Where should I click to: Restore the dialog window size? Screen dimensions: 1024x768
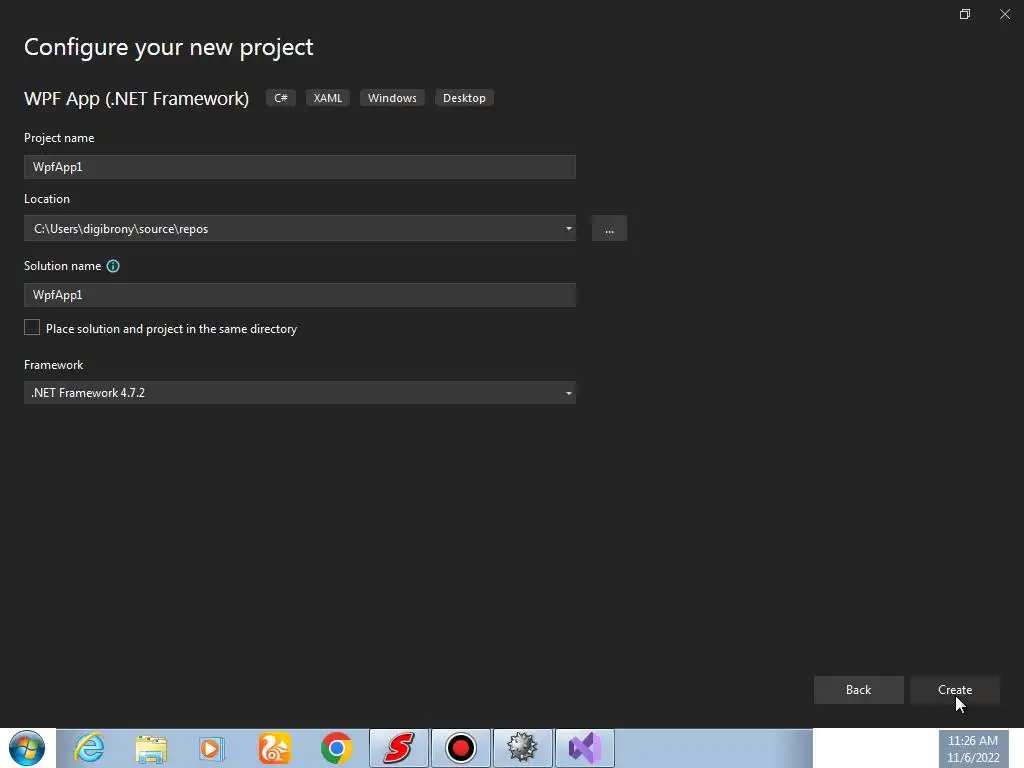pos(965,14)
